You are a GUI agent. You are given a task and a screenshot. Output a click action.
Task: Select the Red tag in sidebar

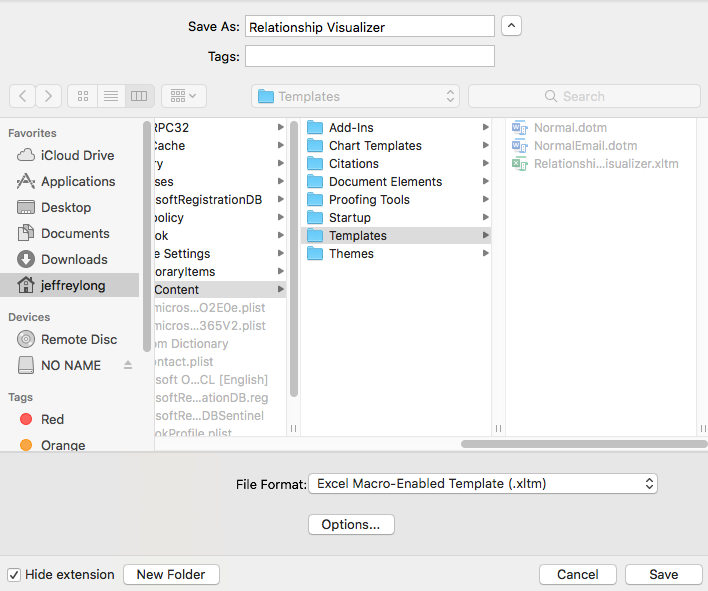[52, 420]
